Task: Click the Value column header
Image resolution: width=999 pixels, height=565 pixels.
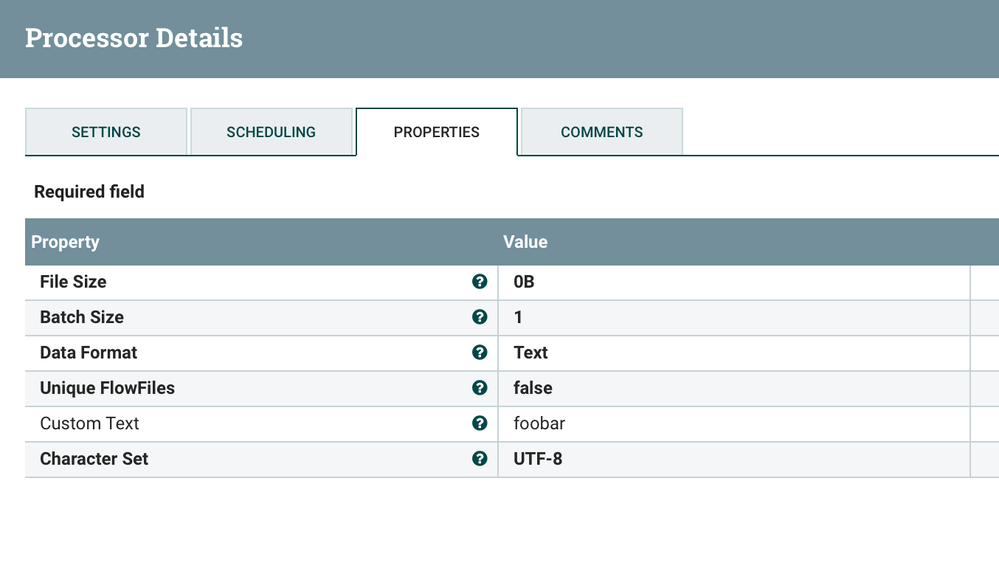Action: pyautogui.click(x=525, y=242)
